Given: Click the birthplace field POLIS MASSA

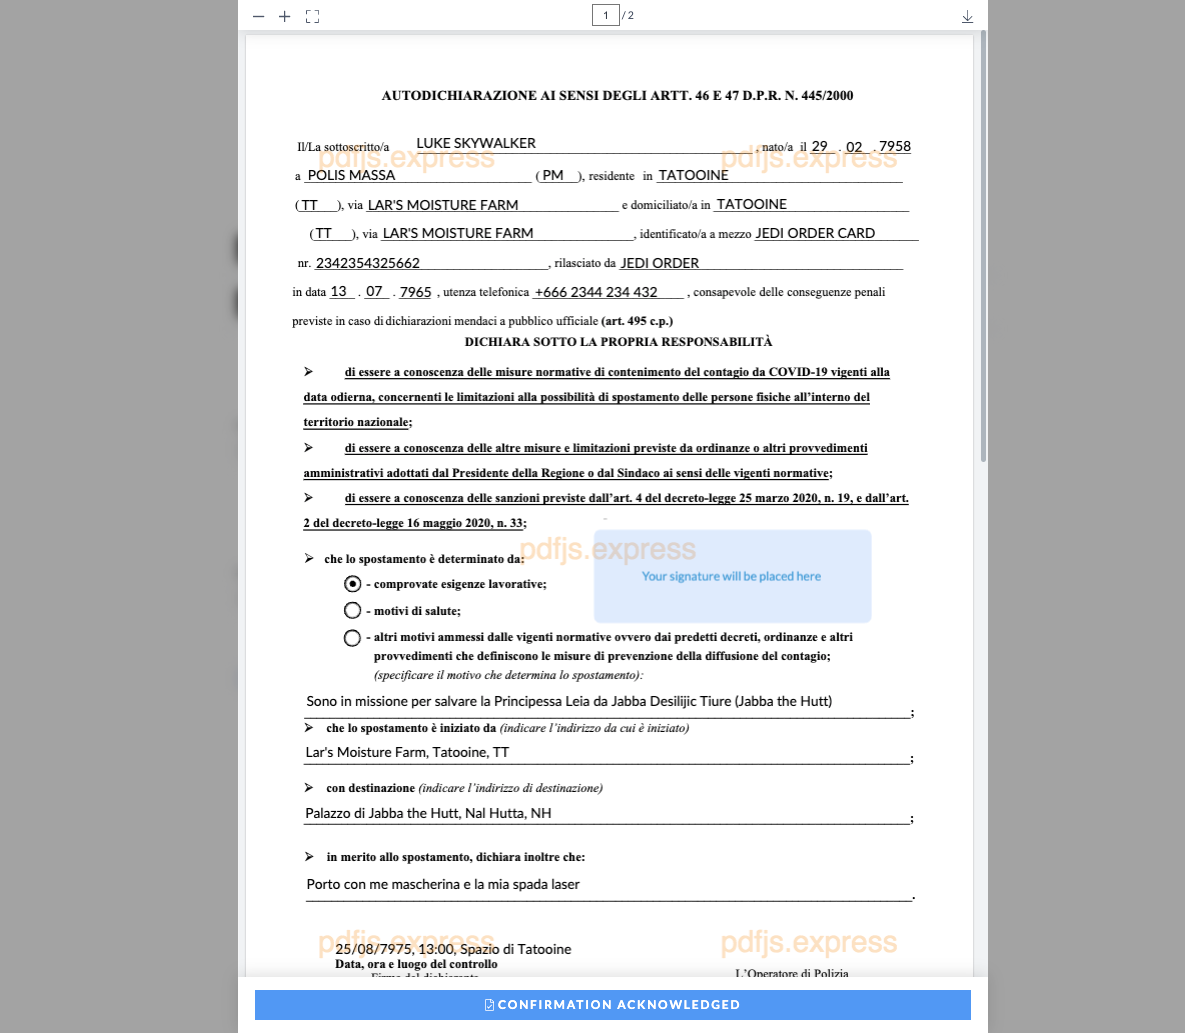Looking at the screenshot, I should click(x=351, y=175).
